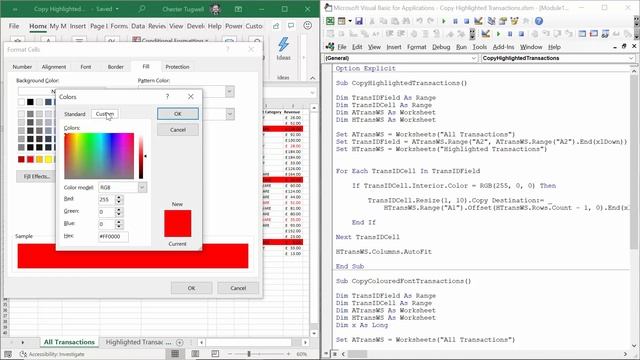The width and height of the screenshot is (640, 360).
Task: Open the Project Explorer from VBA toolbar
Action: click(x=491, y=21)
